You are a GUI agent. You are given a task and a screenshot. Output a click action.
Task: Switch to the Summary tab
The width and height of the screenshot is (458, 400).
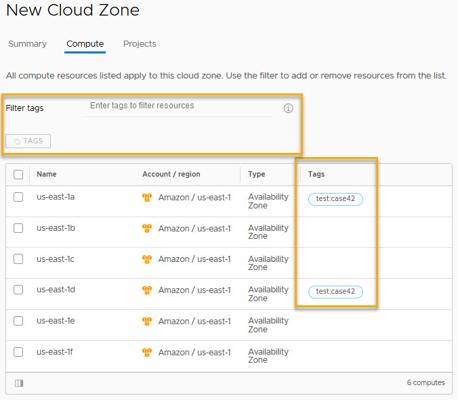pos(27,44)
